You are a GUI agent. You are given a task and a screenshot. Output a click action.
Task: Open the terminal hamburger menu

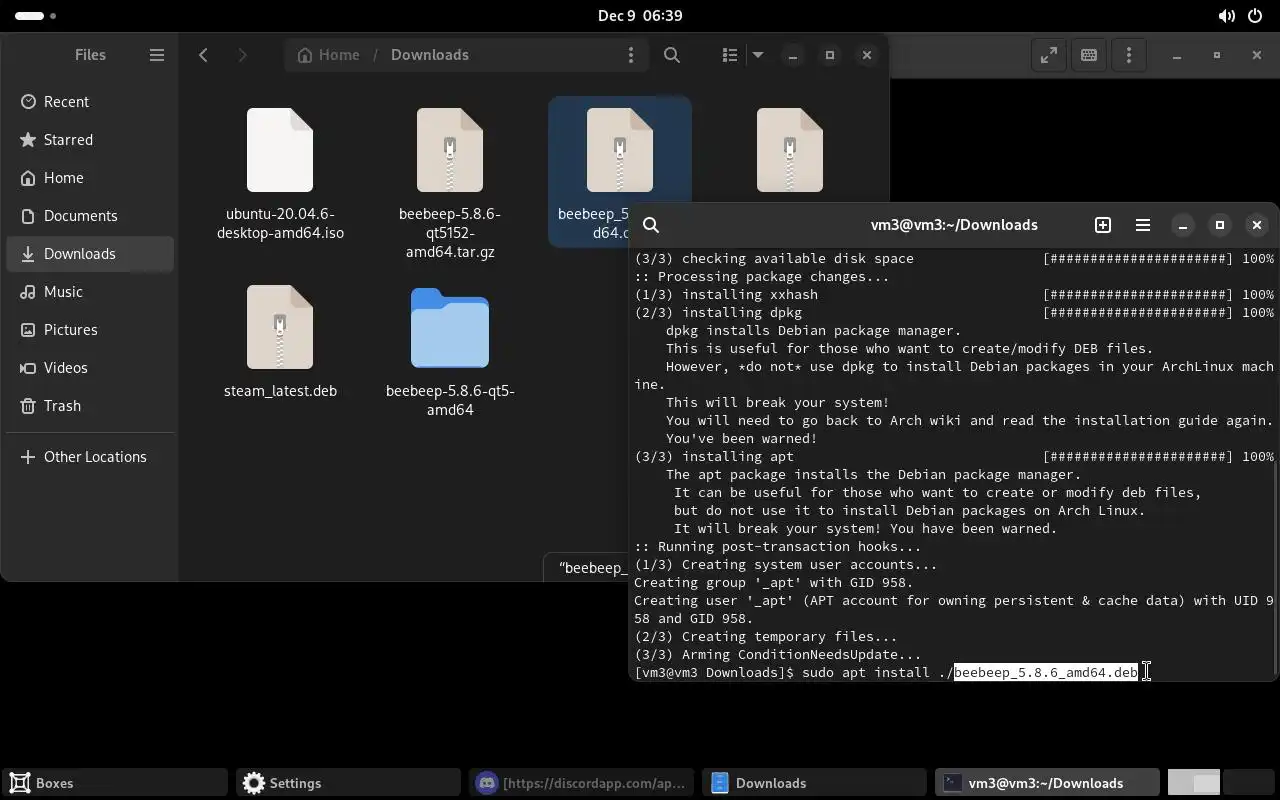click(1143, 225)
